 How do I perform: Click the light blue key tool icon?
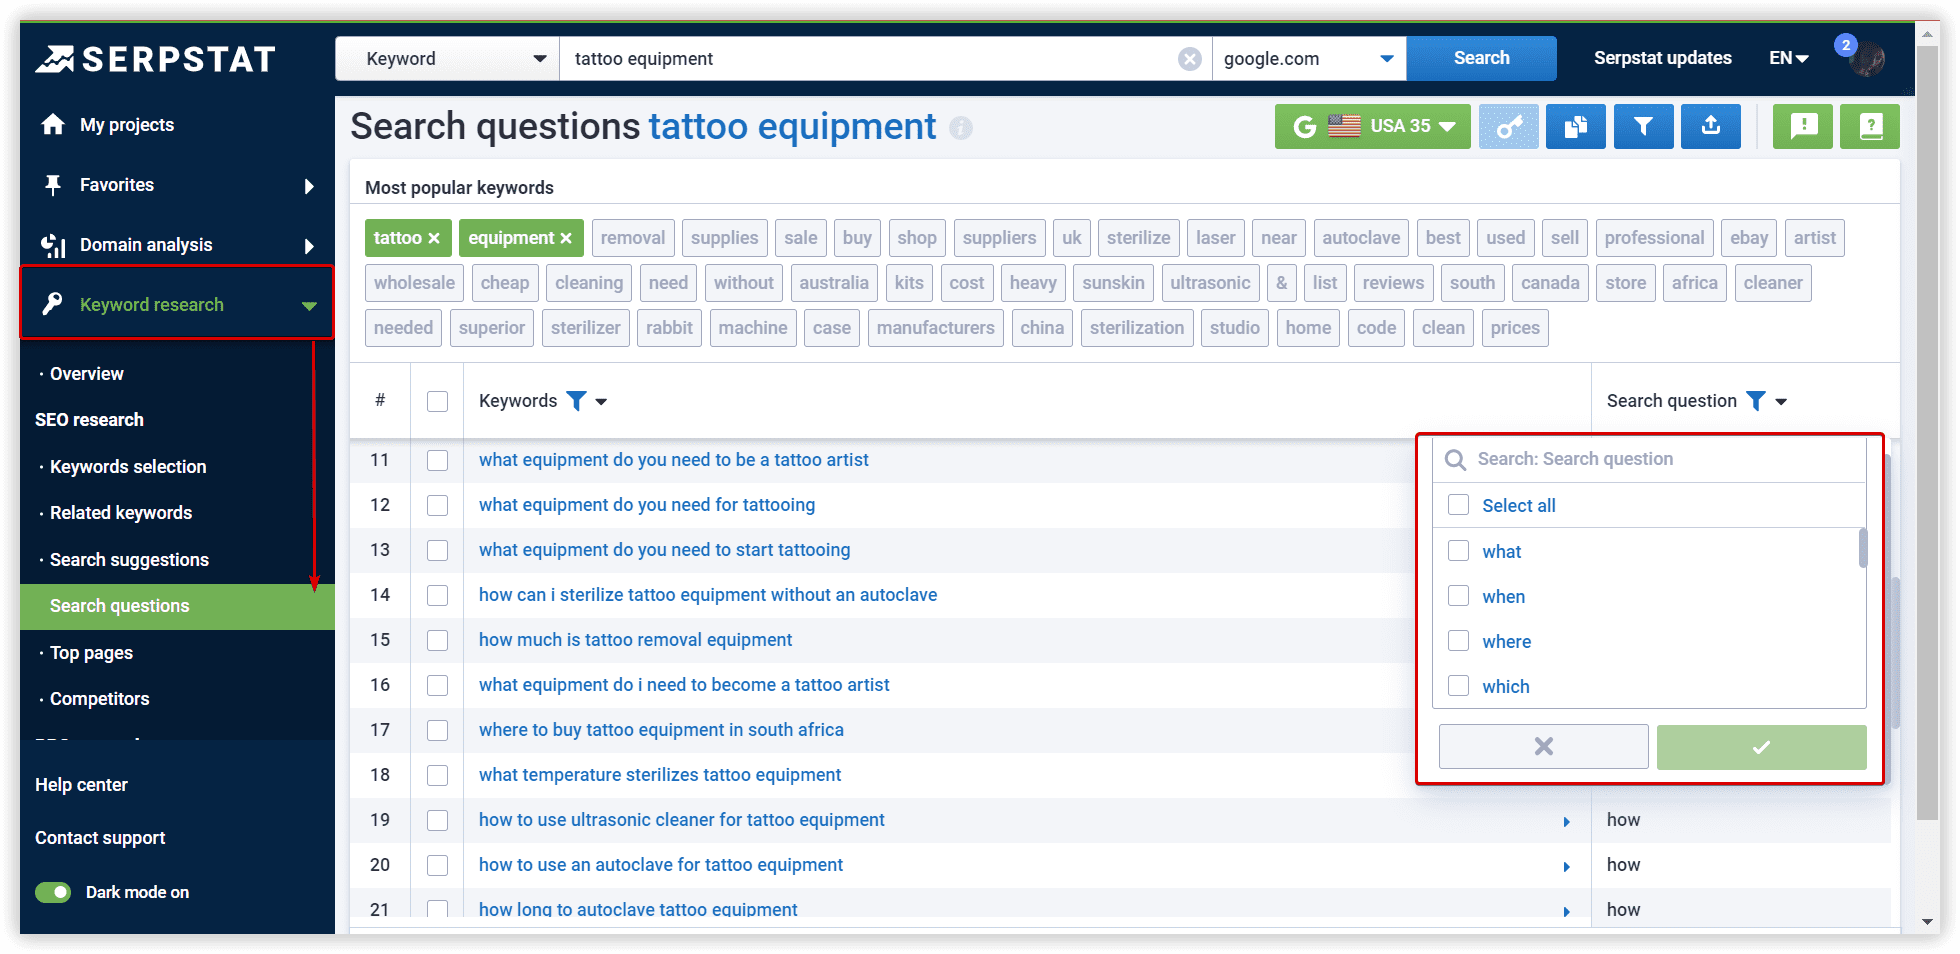[x=1508, y=126]
